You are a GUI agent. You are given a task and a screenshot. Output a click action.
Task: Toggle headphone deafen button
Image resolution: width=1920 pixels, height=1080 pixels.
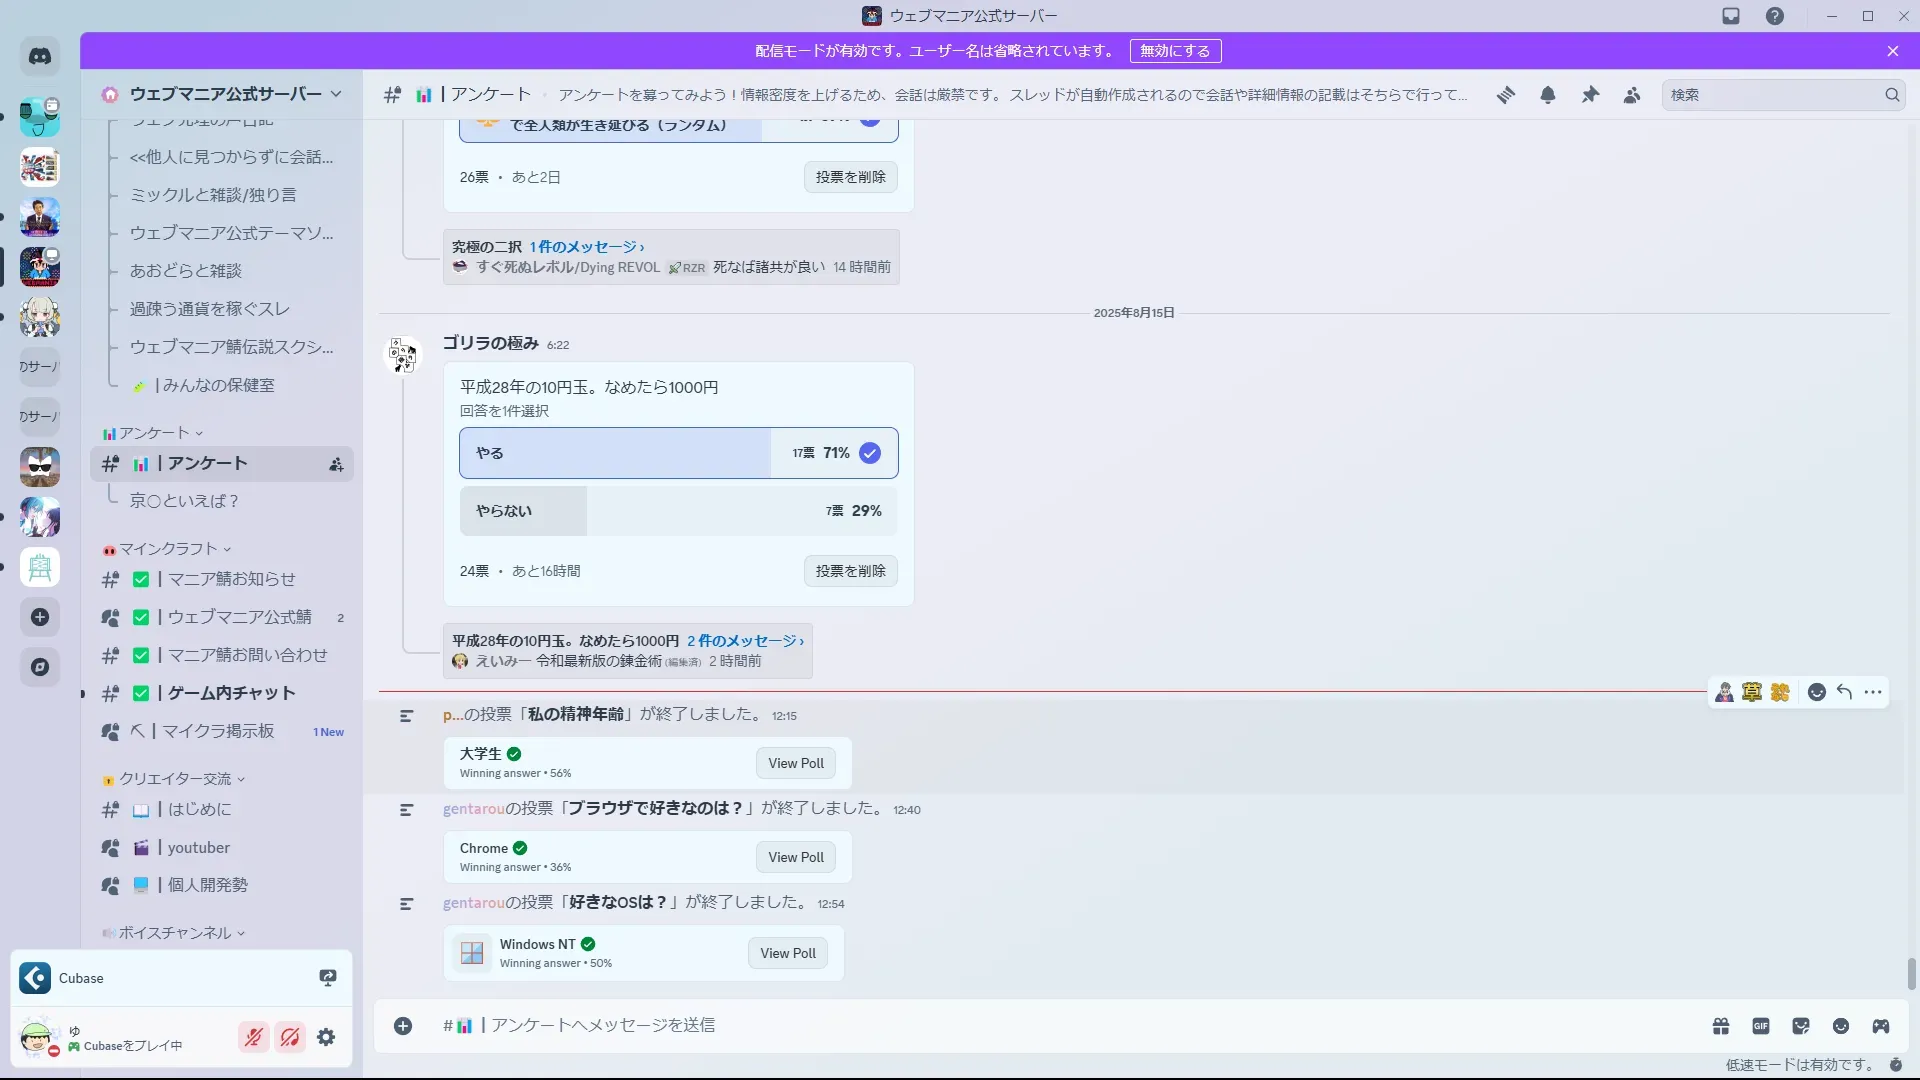tap(290, 1038)
